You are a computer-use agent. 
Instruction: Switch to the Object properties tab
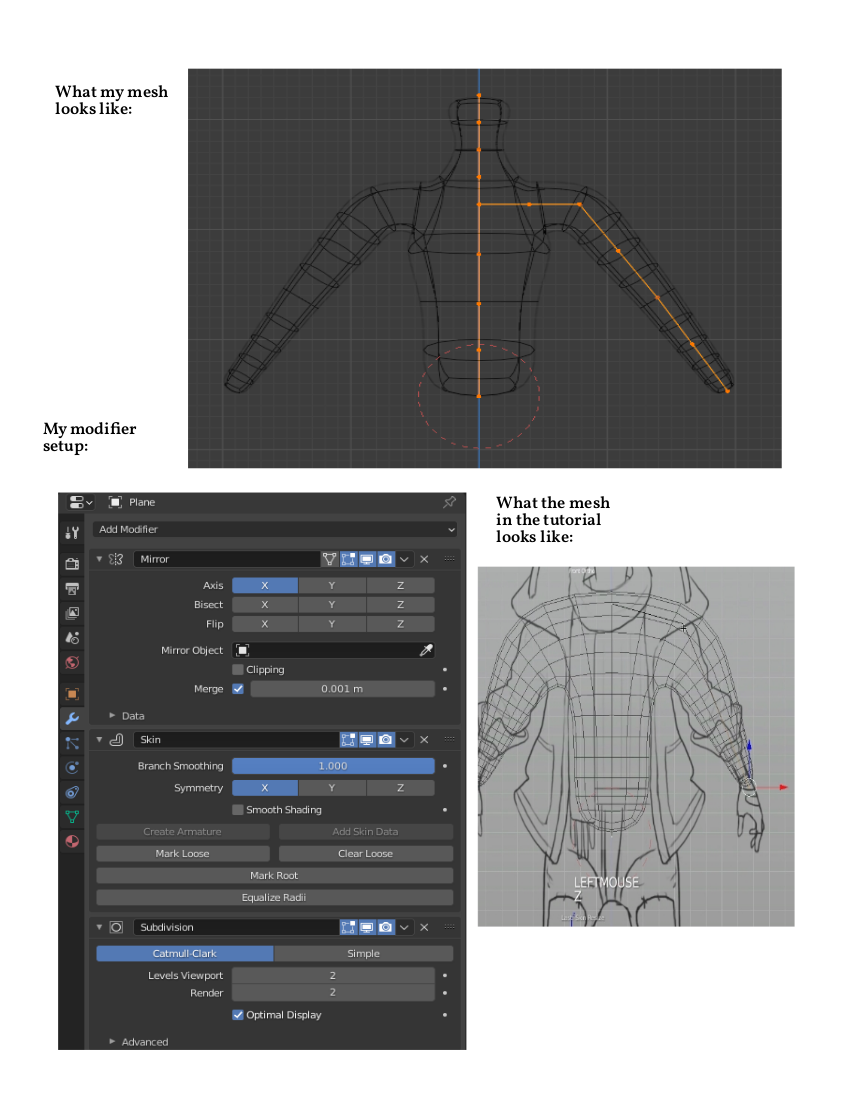click(x=72, y=692)
